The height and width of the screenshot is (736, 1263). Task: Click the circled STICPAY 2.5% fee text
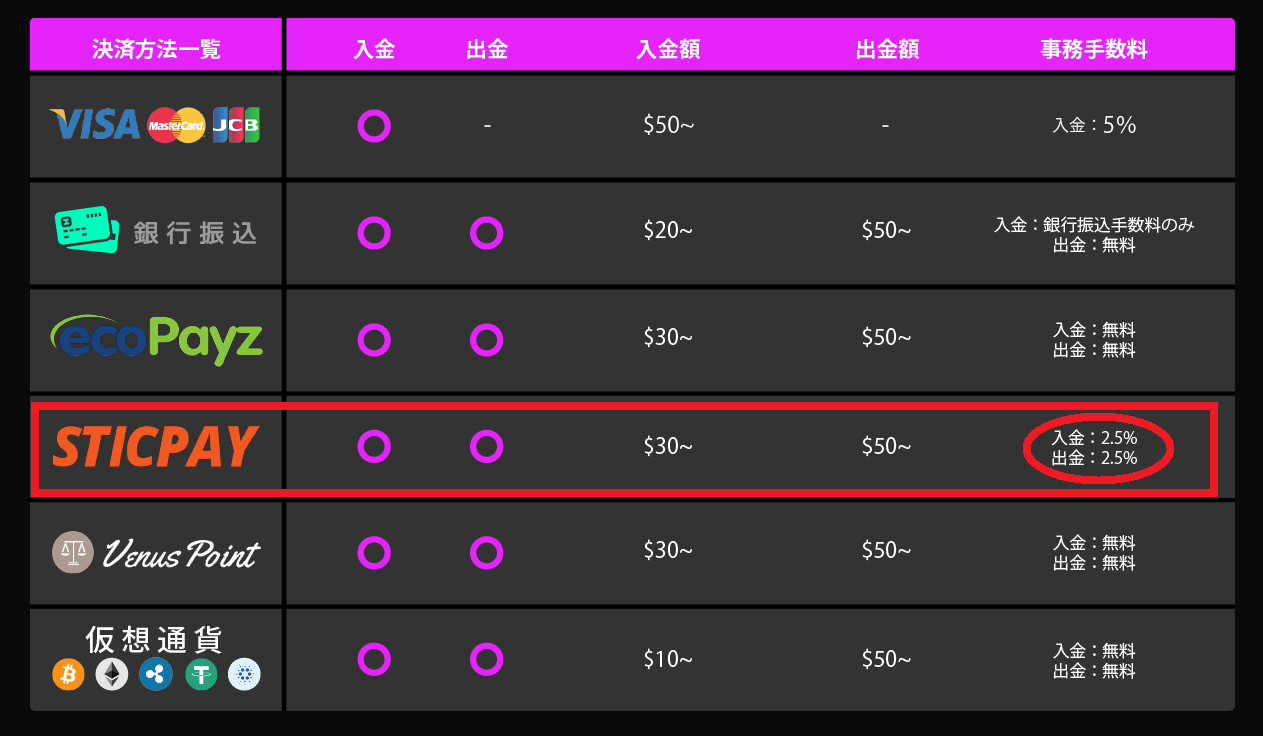pos(1096,448)
